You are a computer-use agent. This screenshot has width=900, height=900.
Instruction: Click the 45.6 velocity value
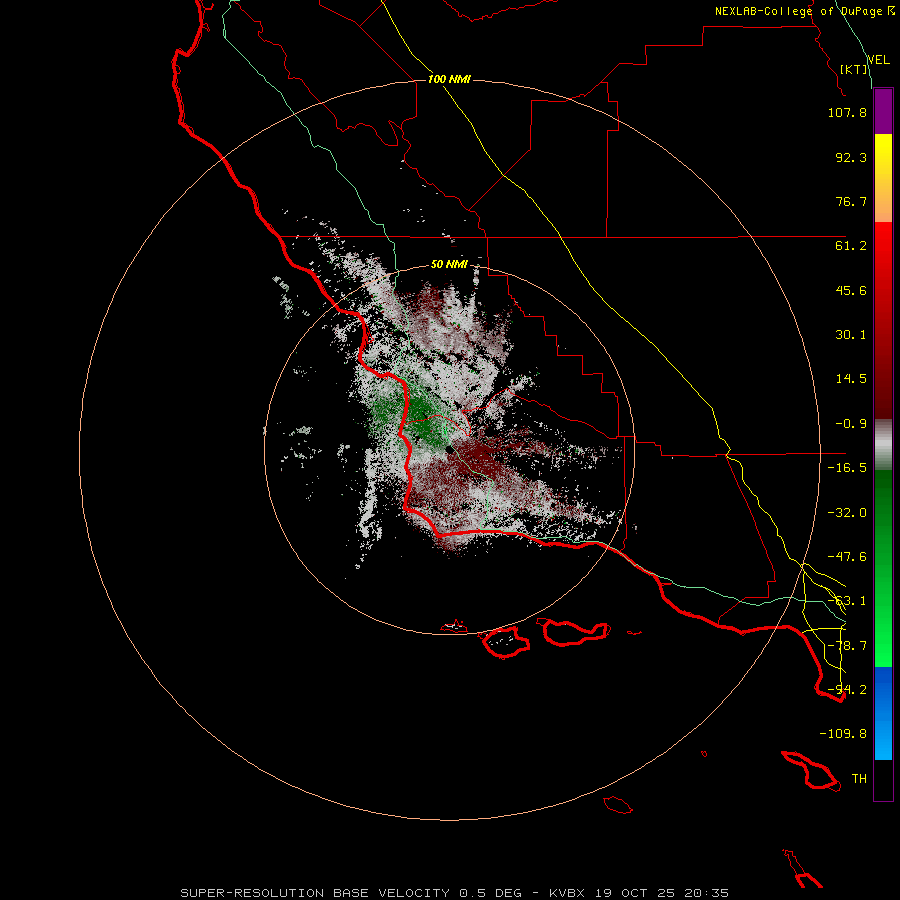851,290
